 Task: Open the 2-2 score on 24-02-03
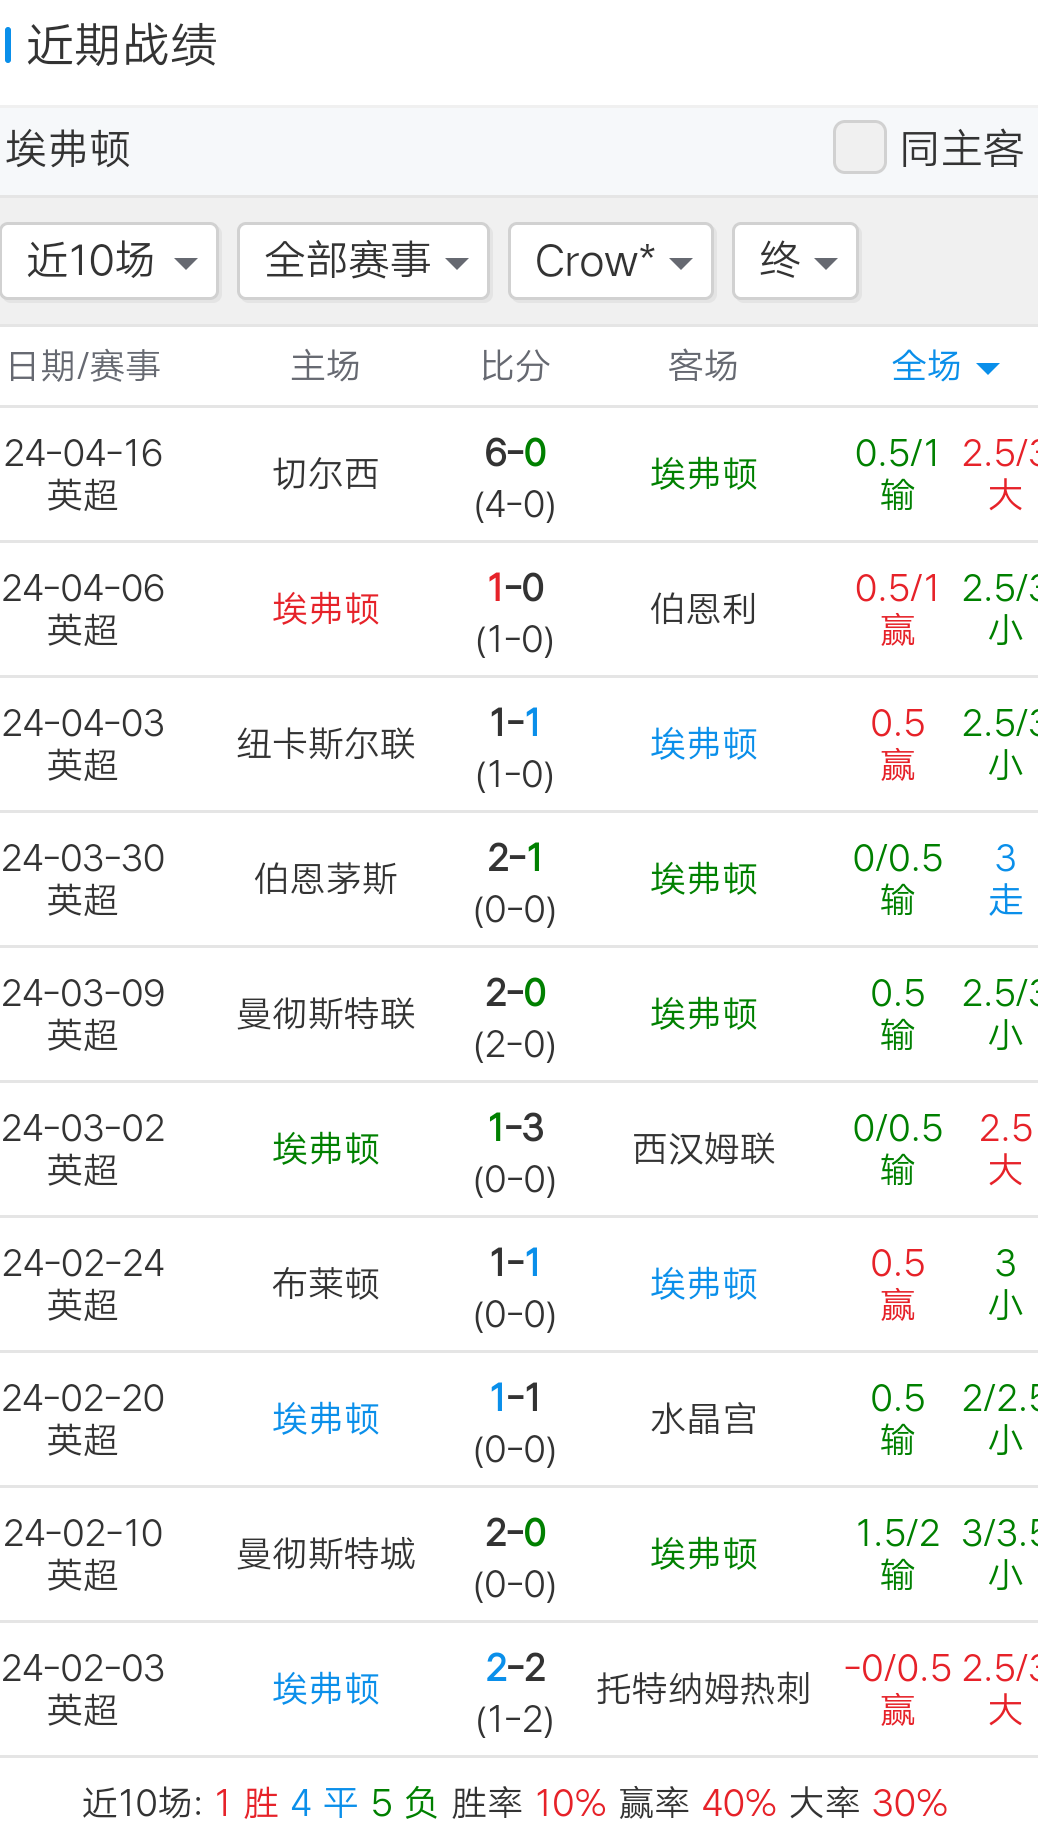tap(515, 1669)
